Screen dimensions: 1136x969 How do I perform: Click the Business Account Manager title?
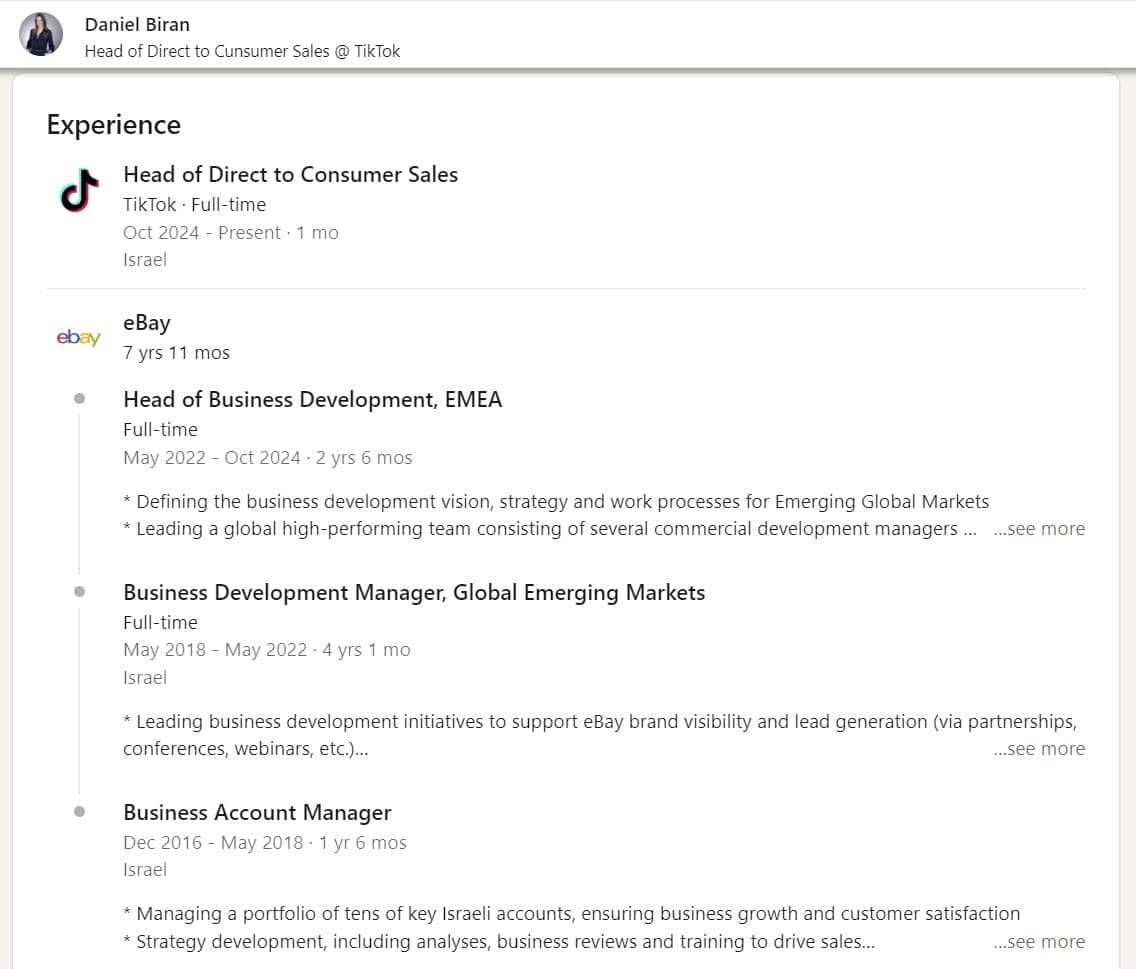(257, 813)
